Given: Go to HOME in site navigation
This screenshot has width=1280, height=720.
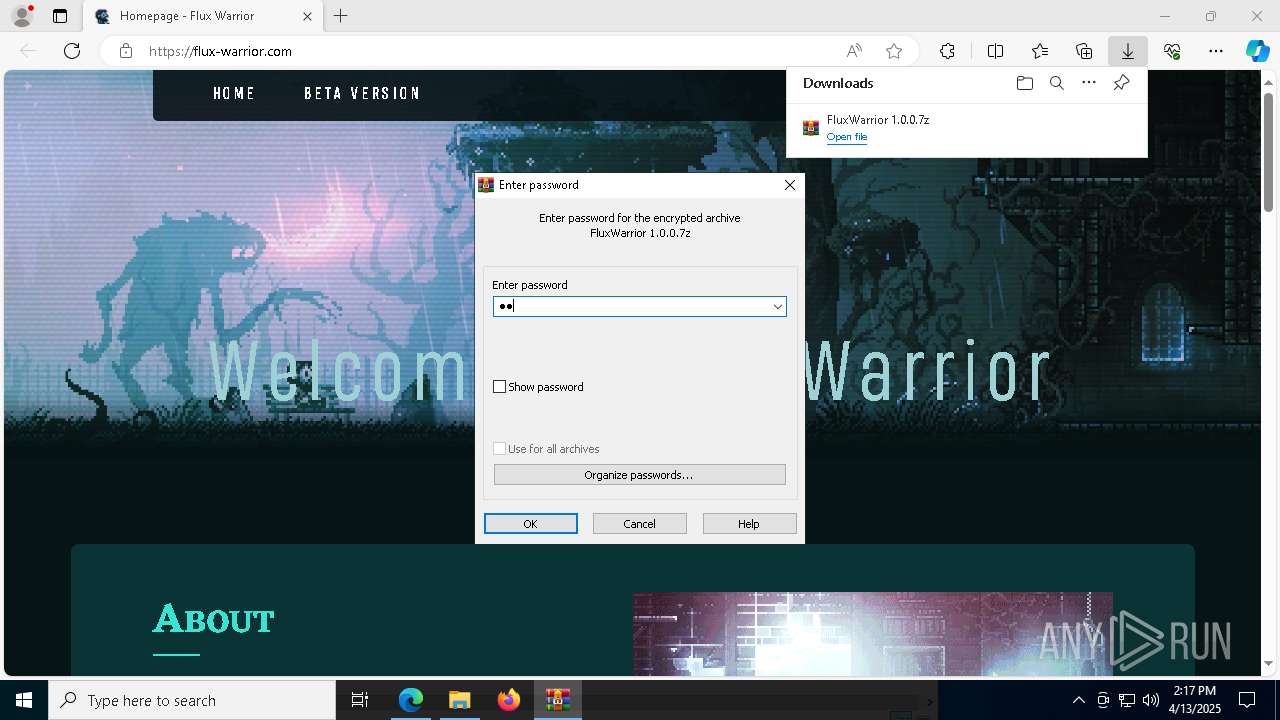Looking at the screenshot, I should pyautogui.click(x=234, y=93).
